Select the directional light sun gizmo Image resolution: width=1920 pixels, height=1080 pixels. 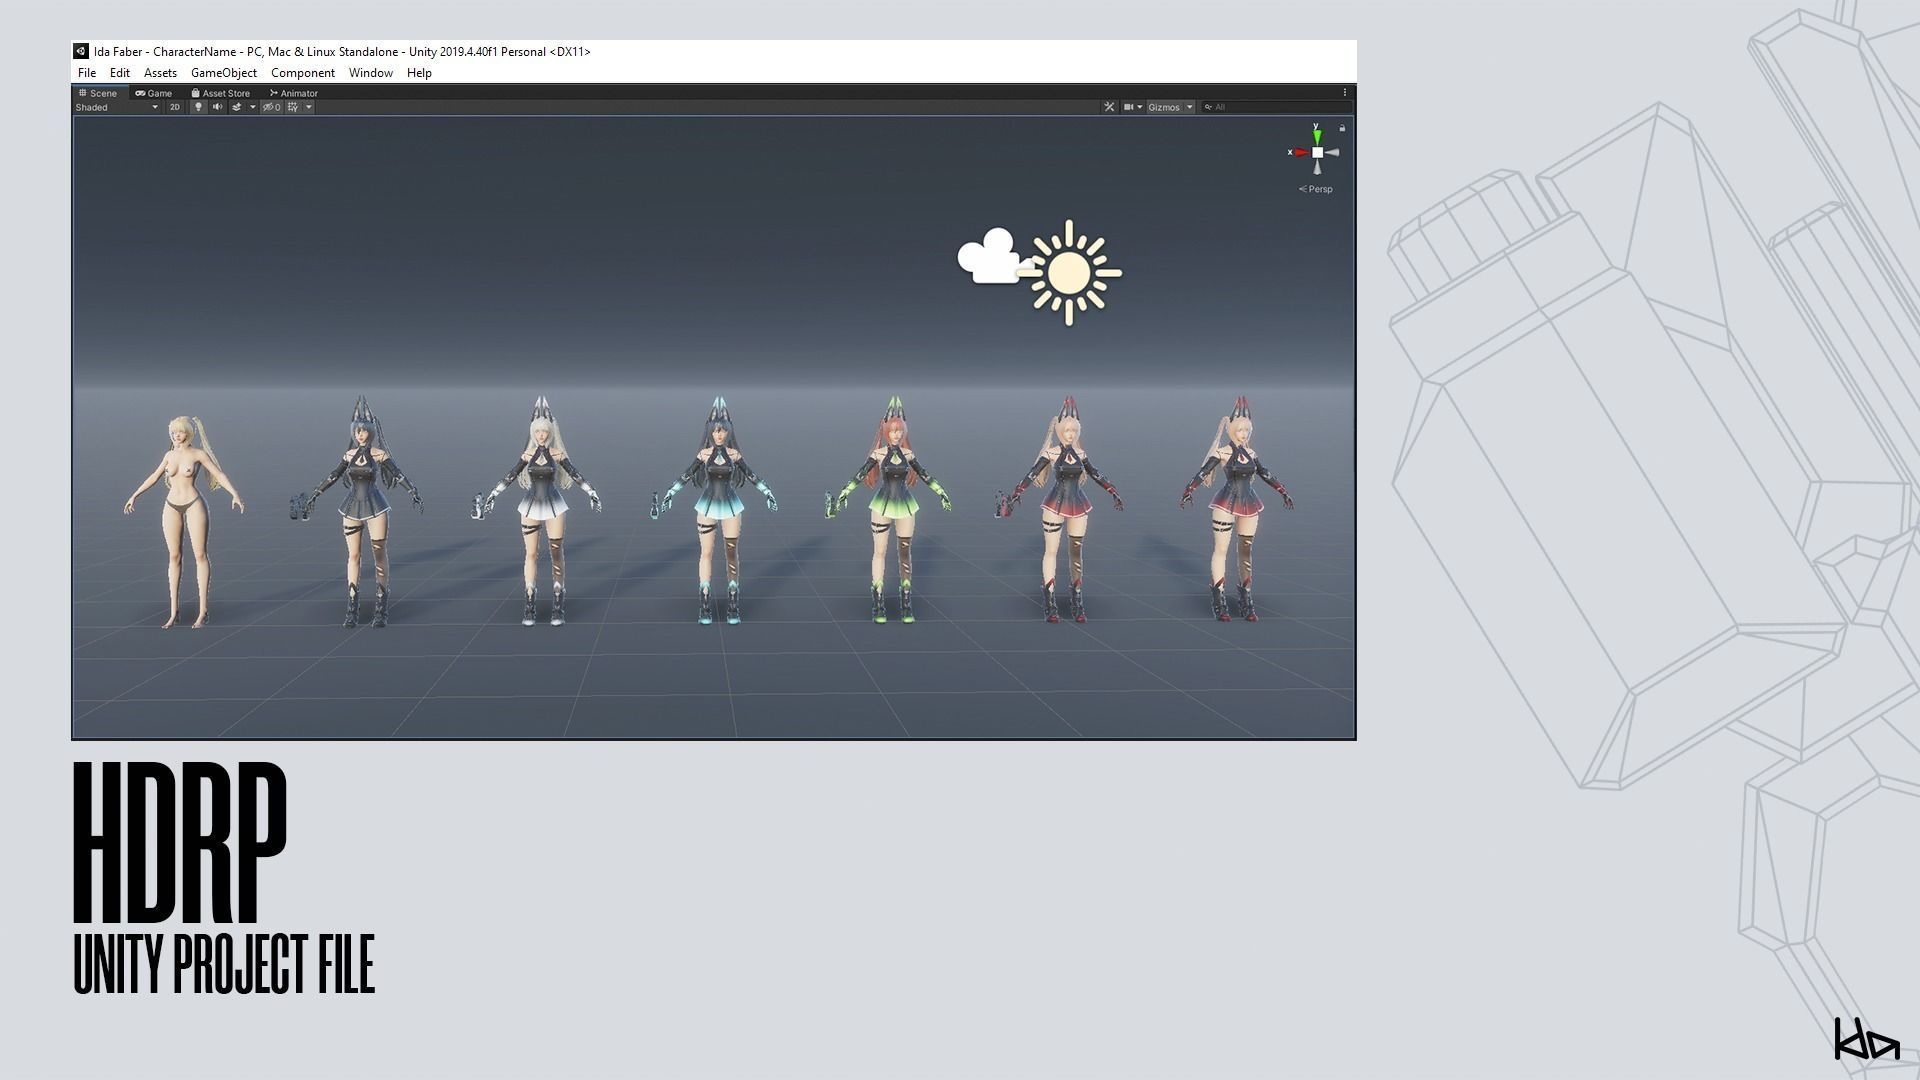pos(1069,272)
